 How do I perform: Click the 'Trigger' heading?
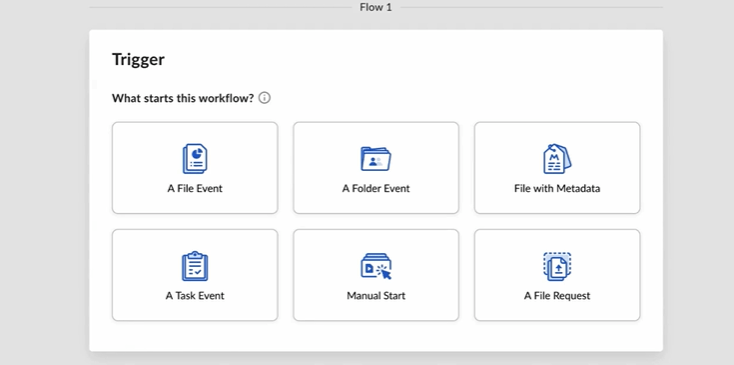click(x=138, y=59)
